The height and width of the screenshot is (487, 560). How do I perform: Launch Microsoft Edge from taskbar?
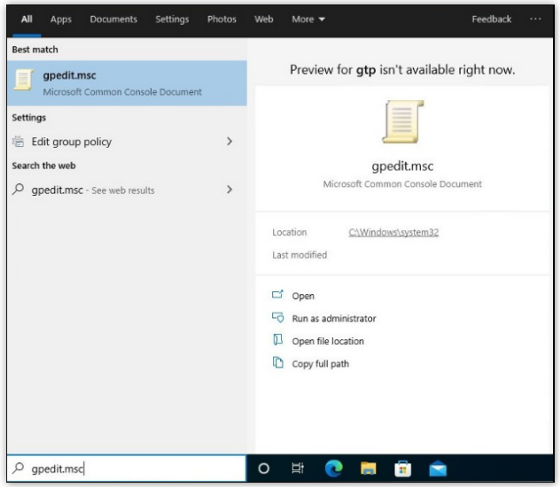pyautogui.click(x=334, y=468)
